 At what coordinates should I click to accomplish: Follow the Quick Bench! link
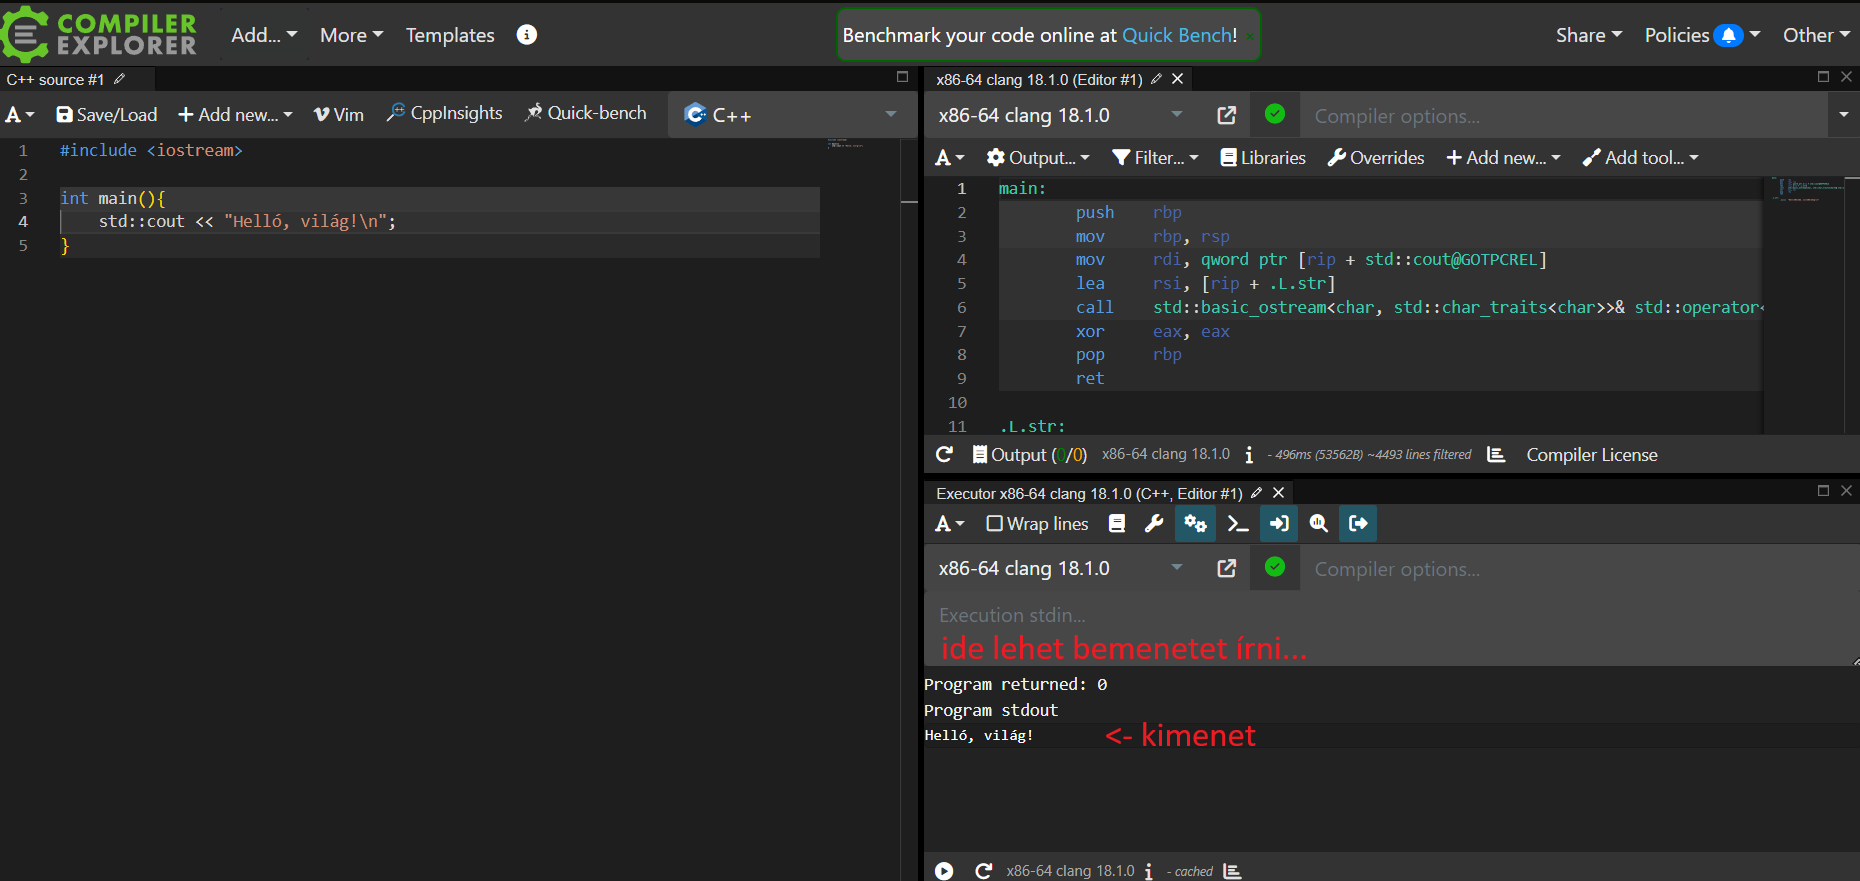click(1179, 35)
